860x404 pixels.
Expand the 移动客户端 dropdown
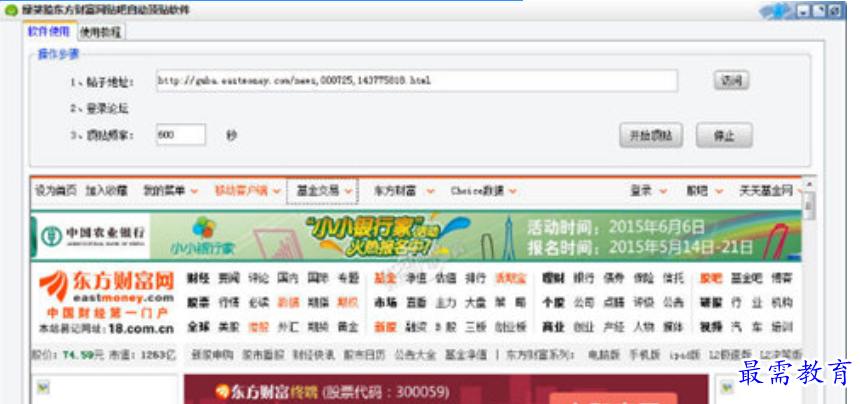247,191
